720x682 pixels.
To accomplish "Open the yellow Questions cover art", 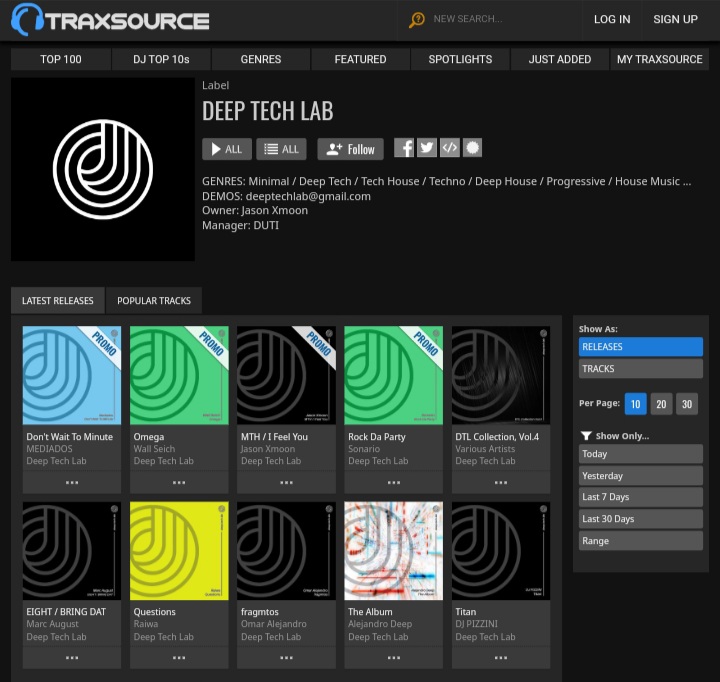I will click(x=179, y=551).
